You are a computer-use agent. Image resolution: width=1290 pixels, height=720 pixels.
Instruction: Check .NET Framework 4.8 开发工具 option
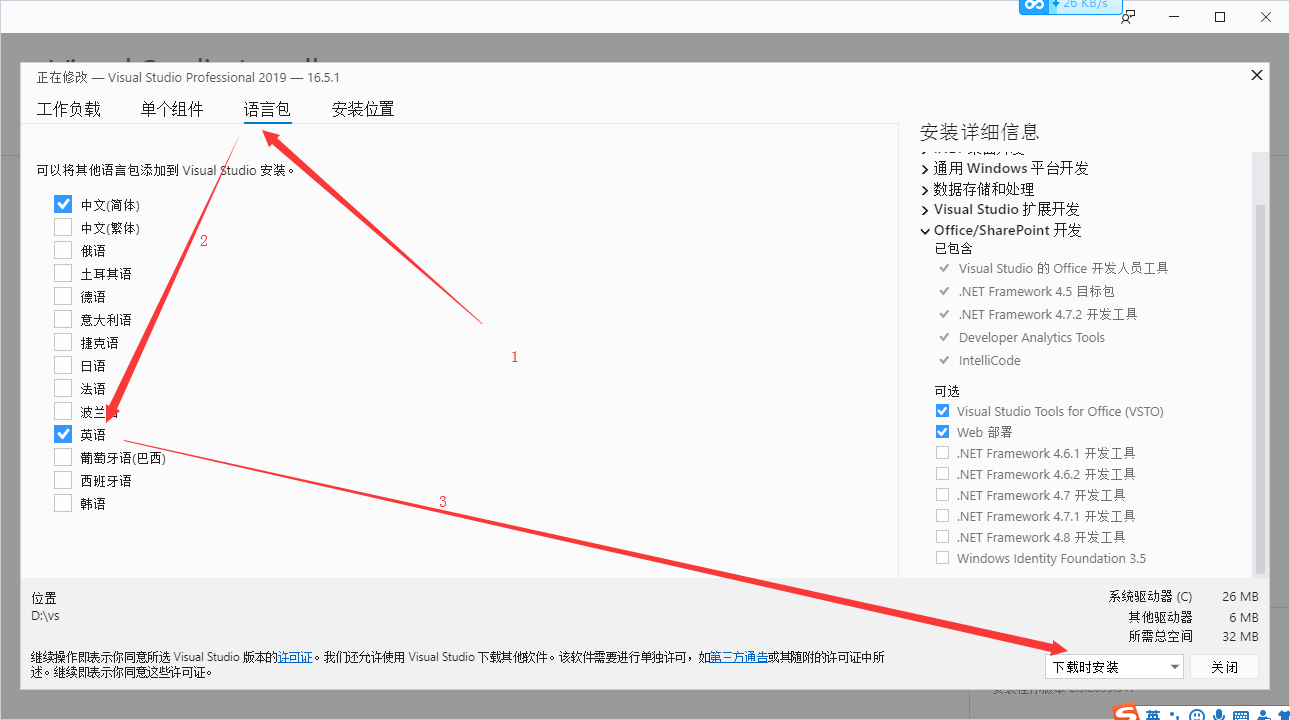[941, 536]
